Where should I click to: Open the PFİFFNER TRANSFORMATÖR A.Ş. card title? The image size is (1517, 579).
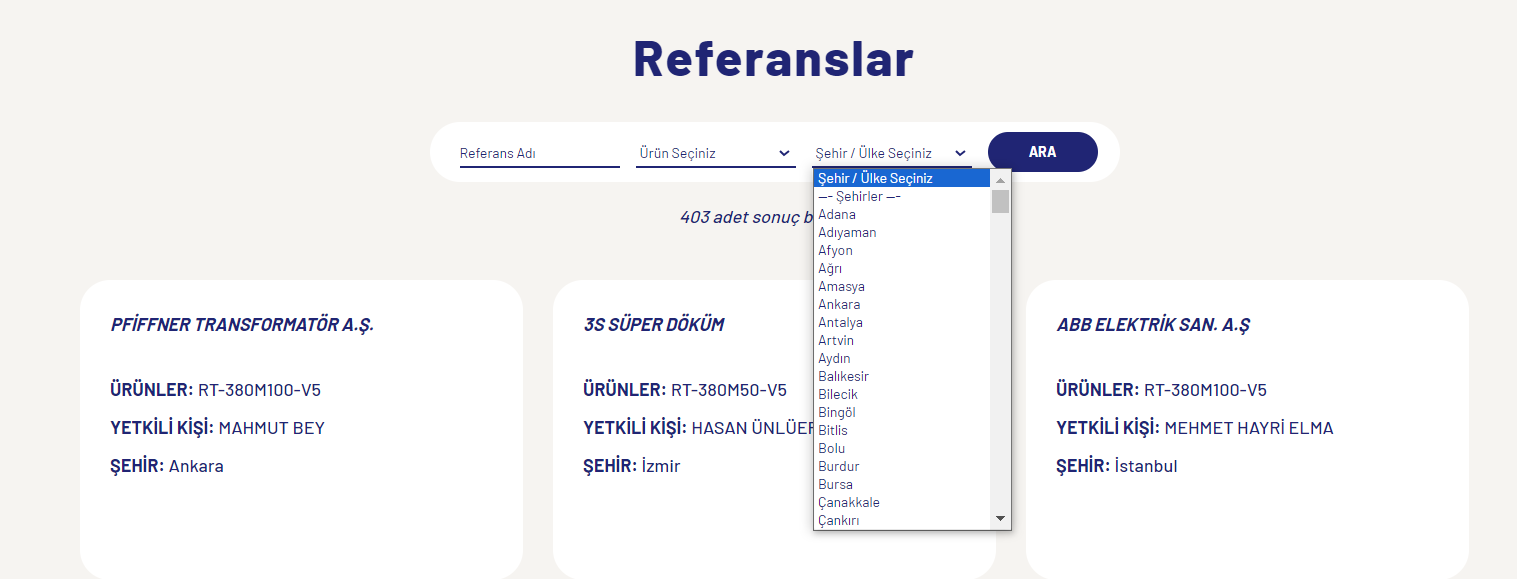click(242, 325)
